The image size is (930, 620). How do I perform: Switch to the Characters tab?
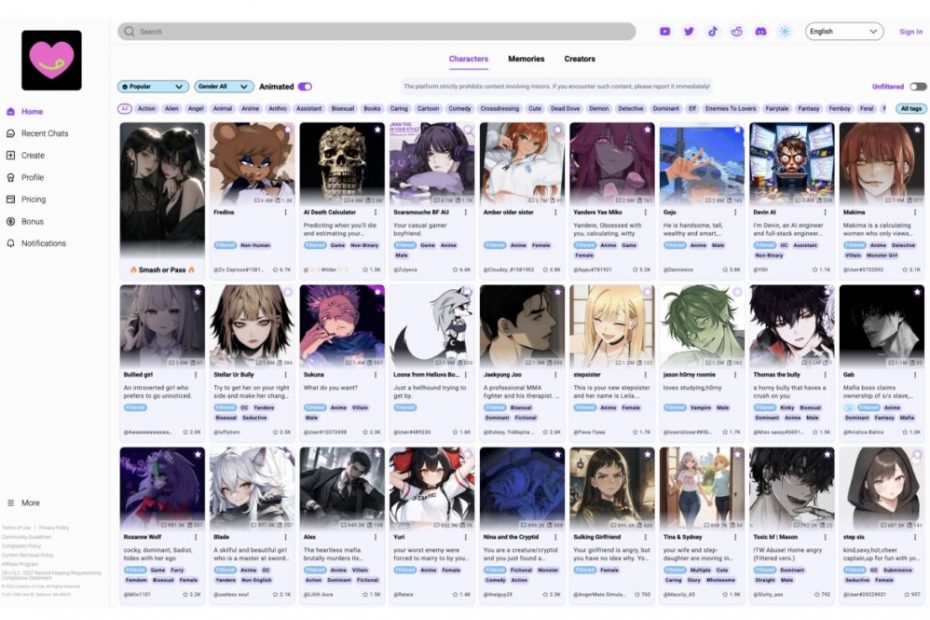[469, 59]
